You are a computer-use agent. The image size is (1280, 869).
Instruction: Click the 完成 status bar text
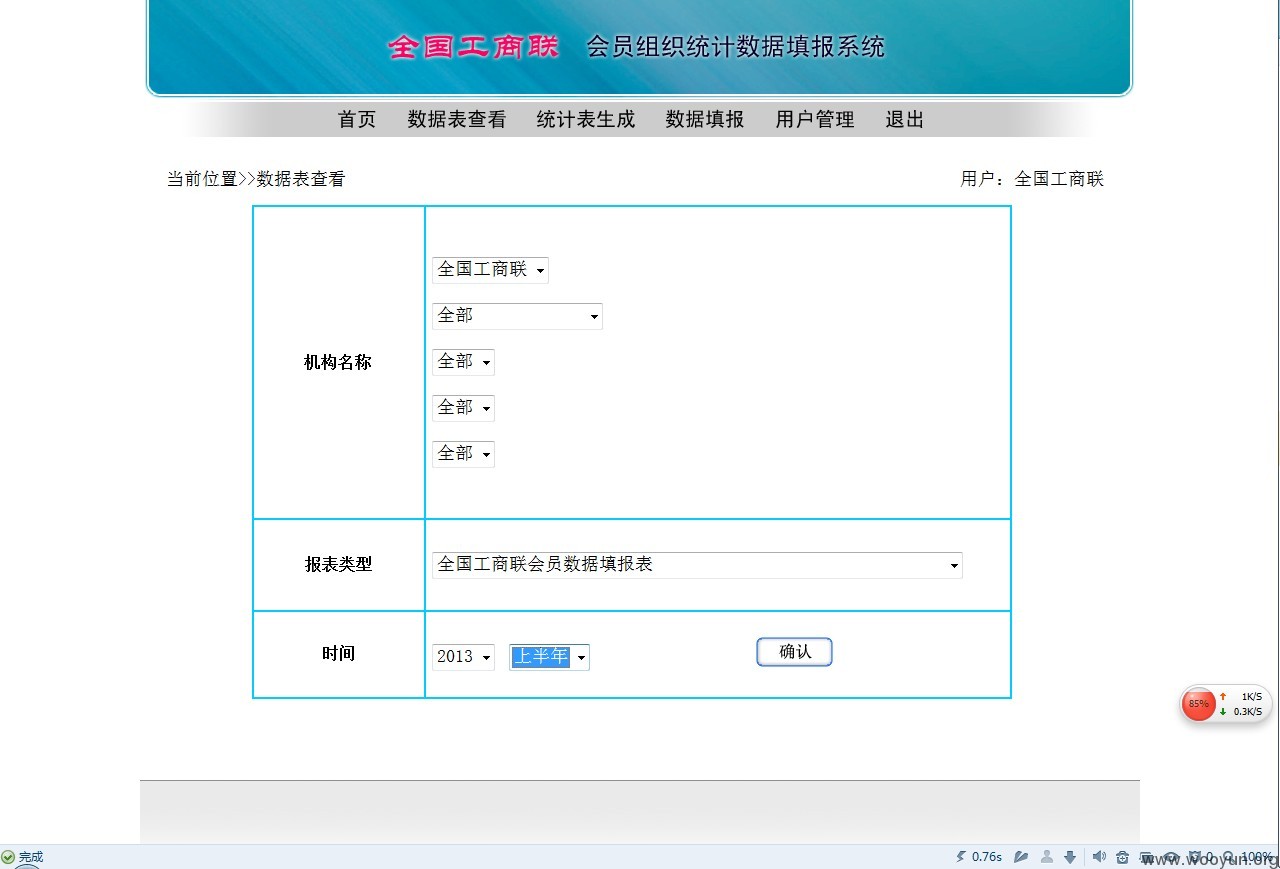click(x=31, y=857)
